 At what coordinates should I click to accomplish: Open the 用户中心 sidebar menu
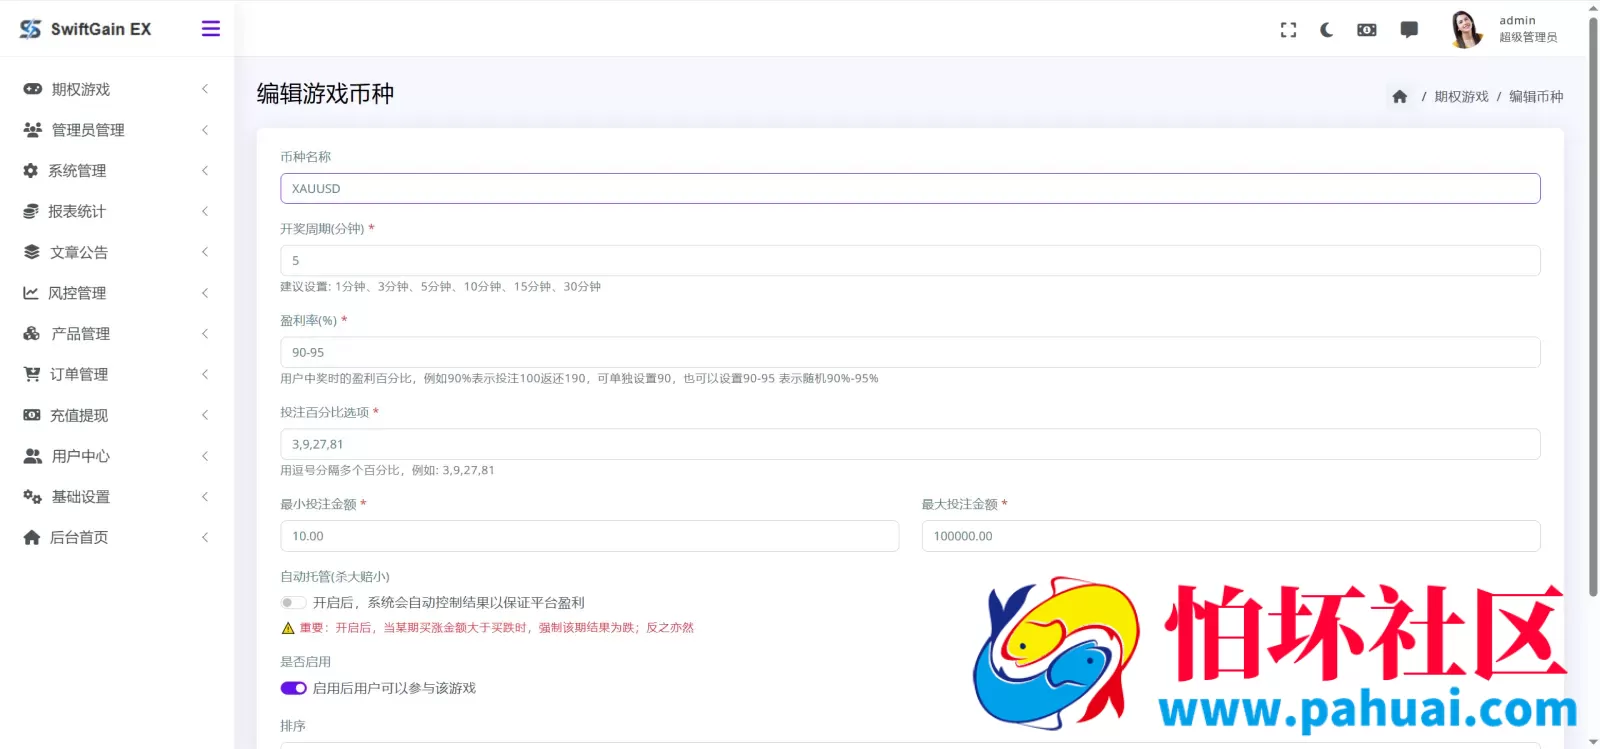[x=117, y=456]
